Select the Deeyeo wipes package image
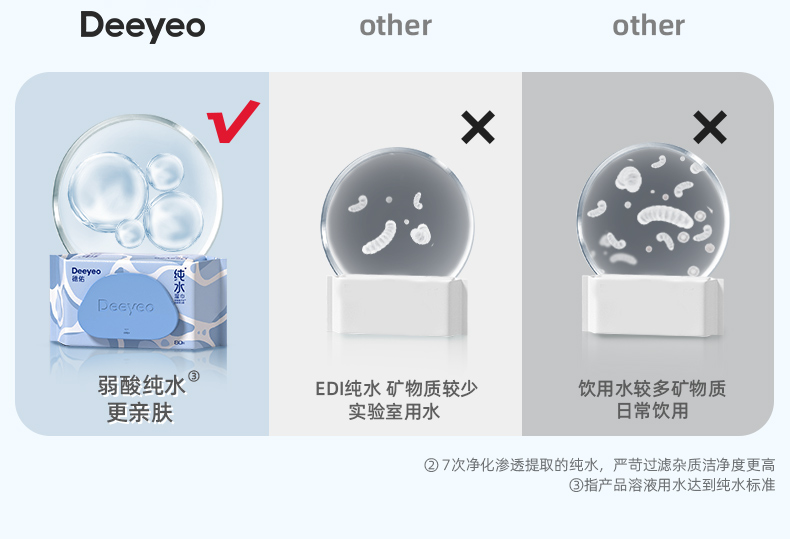This screenshot has width=790, height=539. tap(138, 300)
